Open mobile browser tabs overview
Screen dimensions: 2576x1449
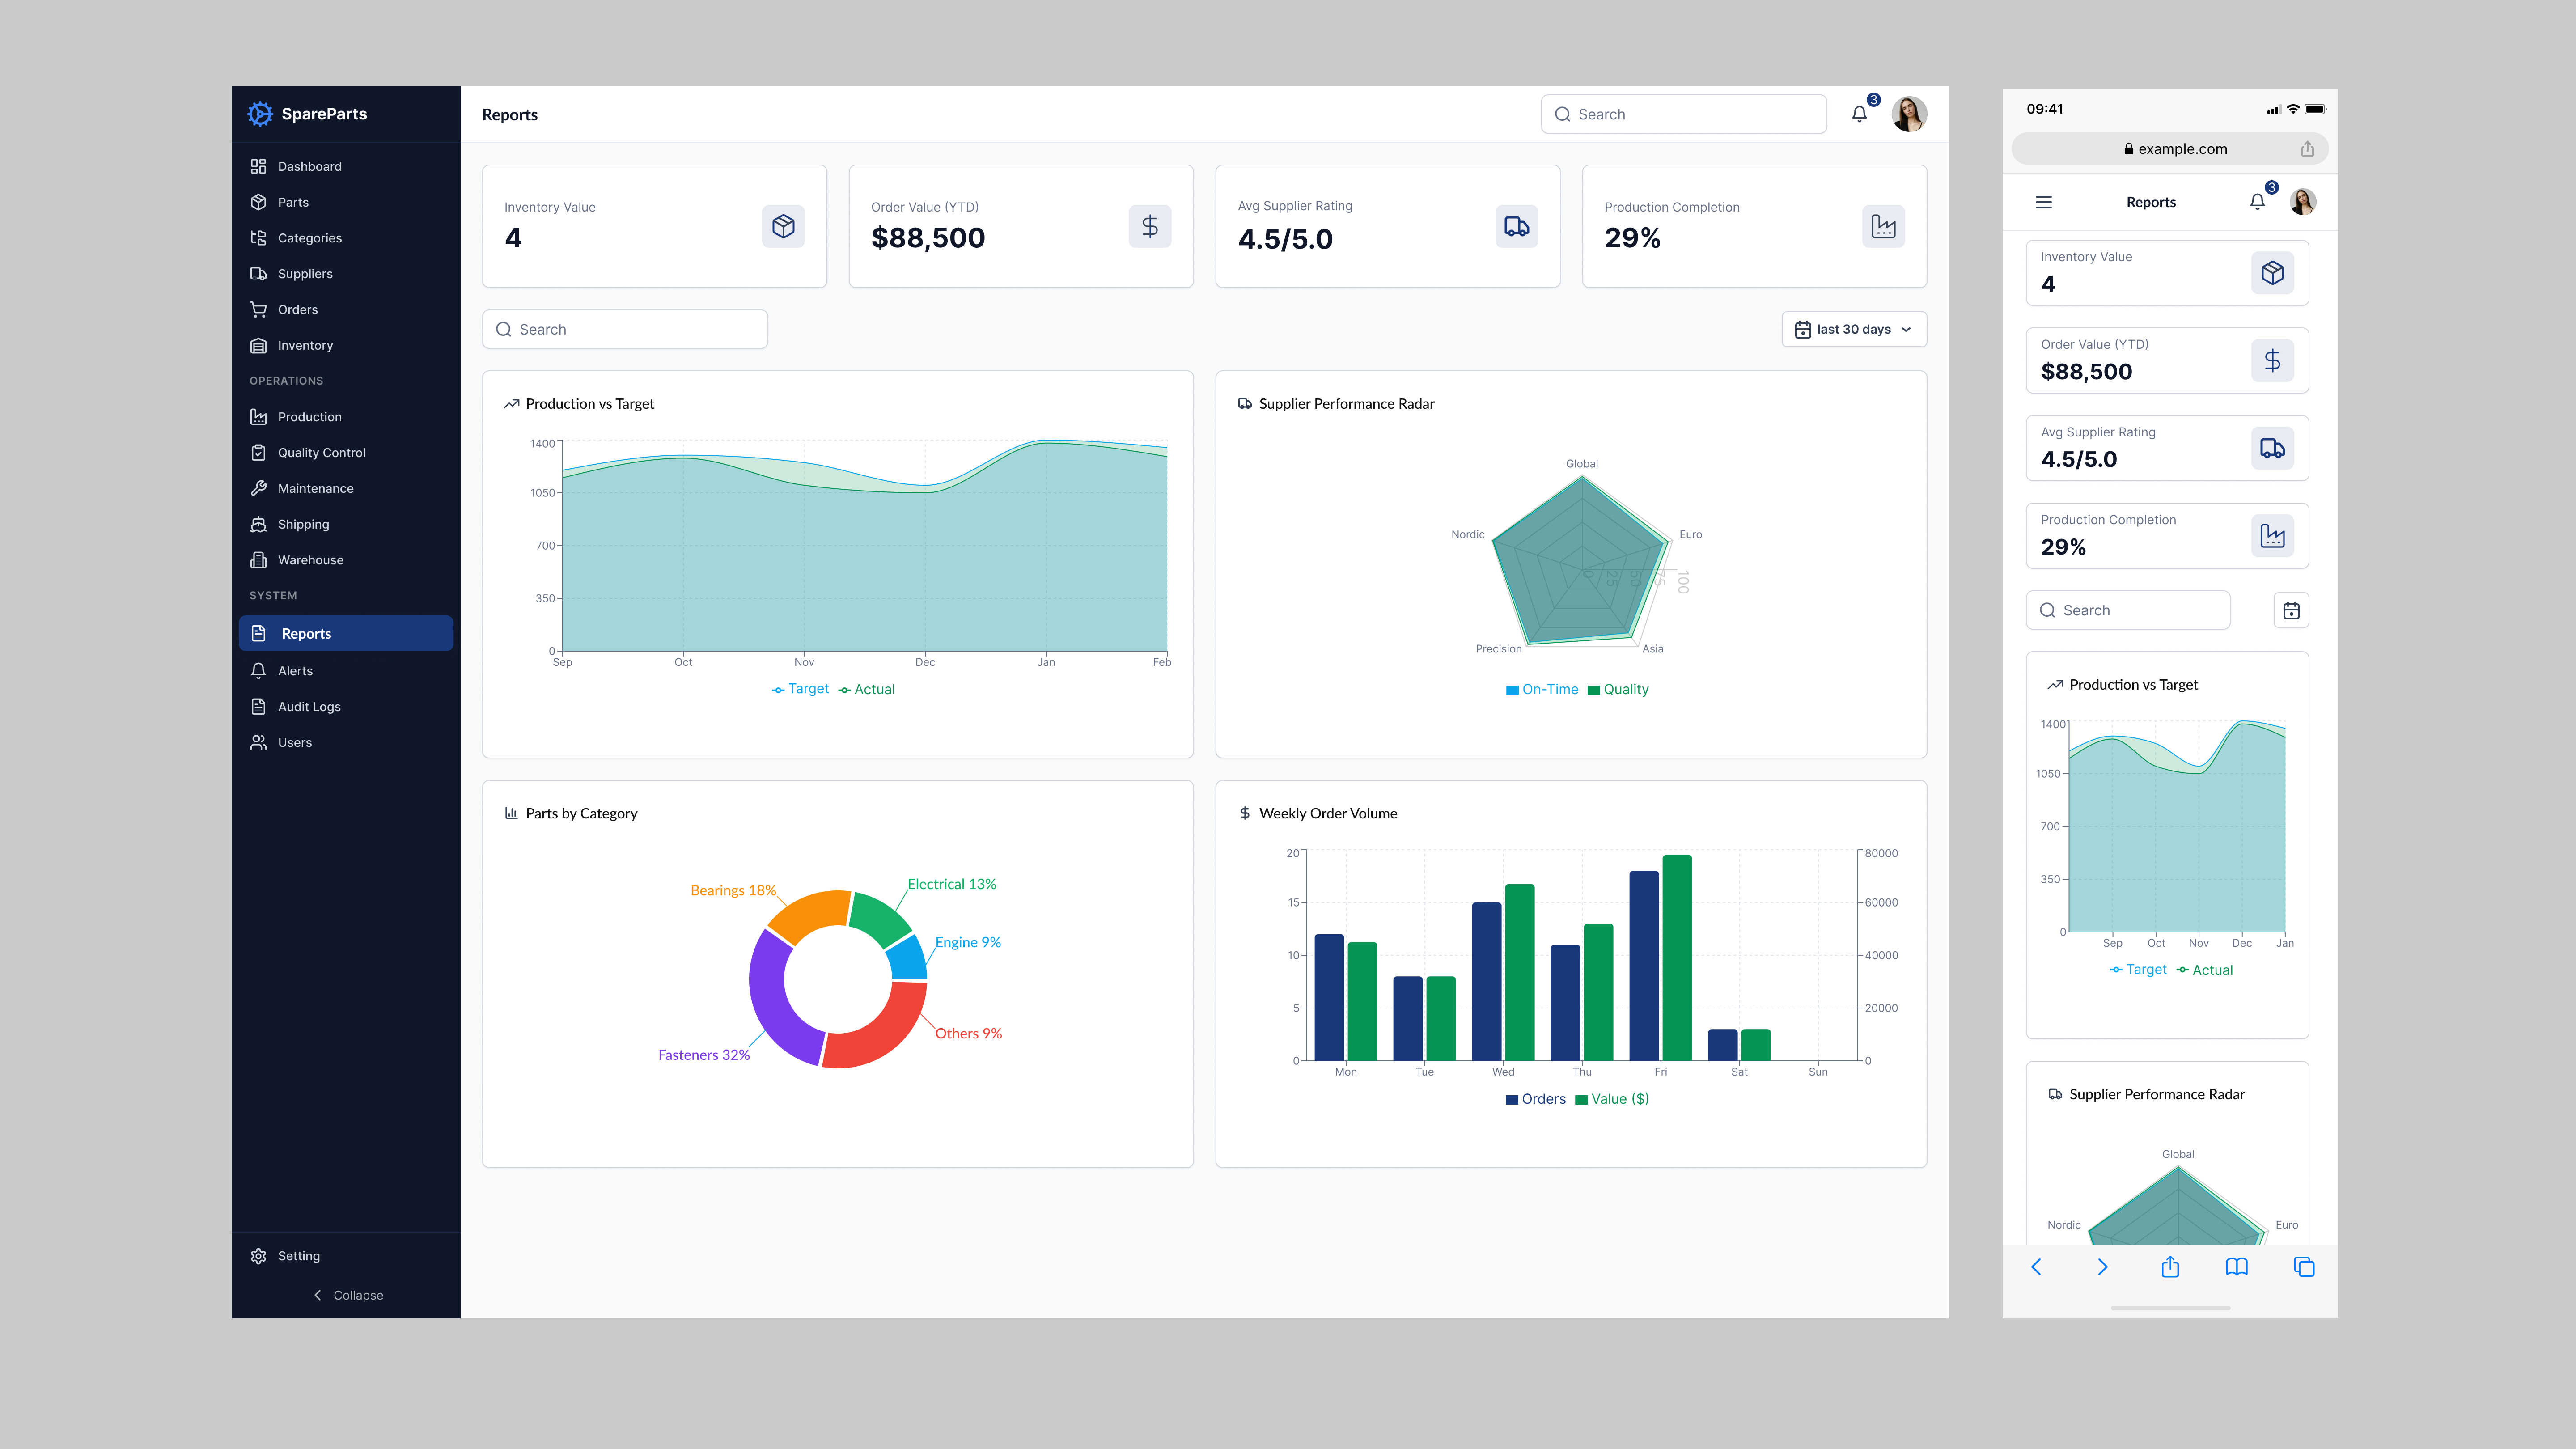point(2304,1267)
